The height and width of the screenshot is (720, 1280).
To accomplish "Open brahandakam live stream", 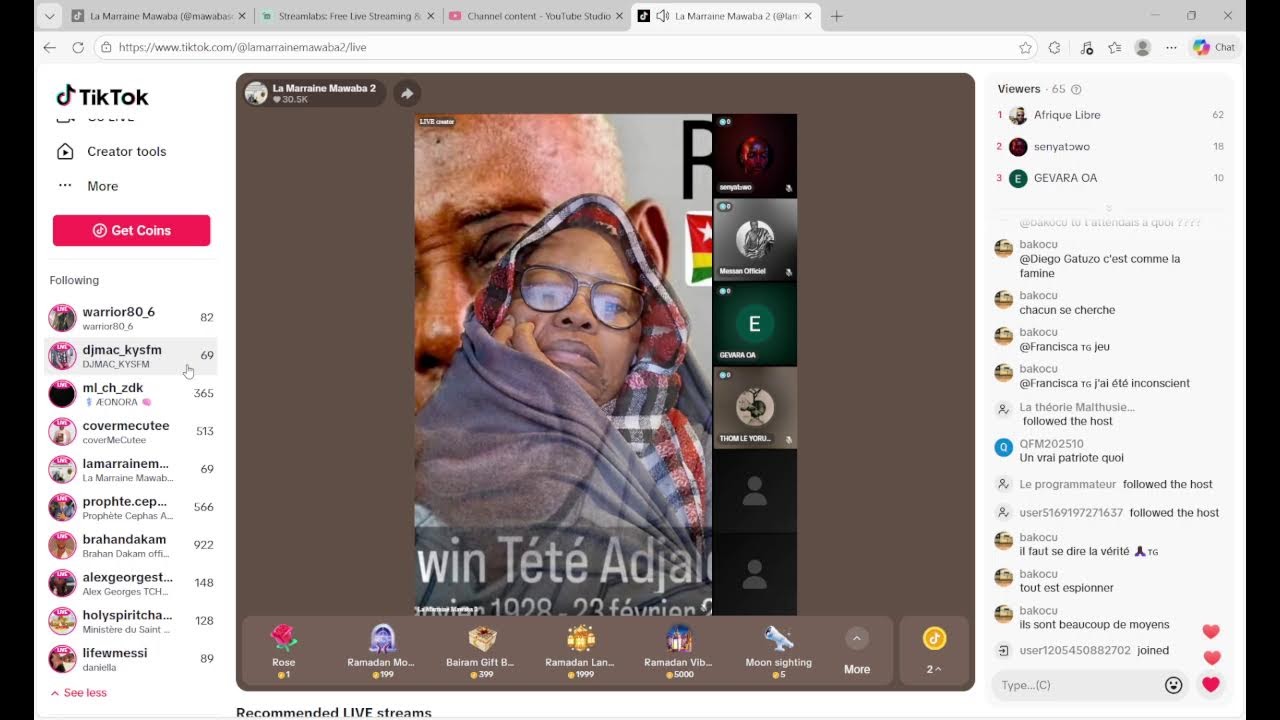I will tap(131, 546).
